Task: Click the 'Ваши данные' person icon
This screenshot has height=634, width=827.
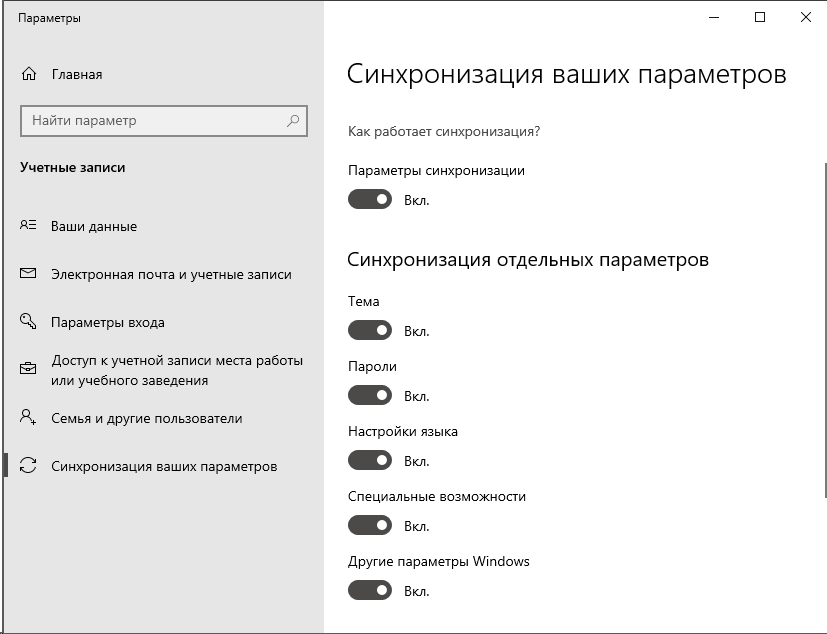Action: [28, 226]
